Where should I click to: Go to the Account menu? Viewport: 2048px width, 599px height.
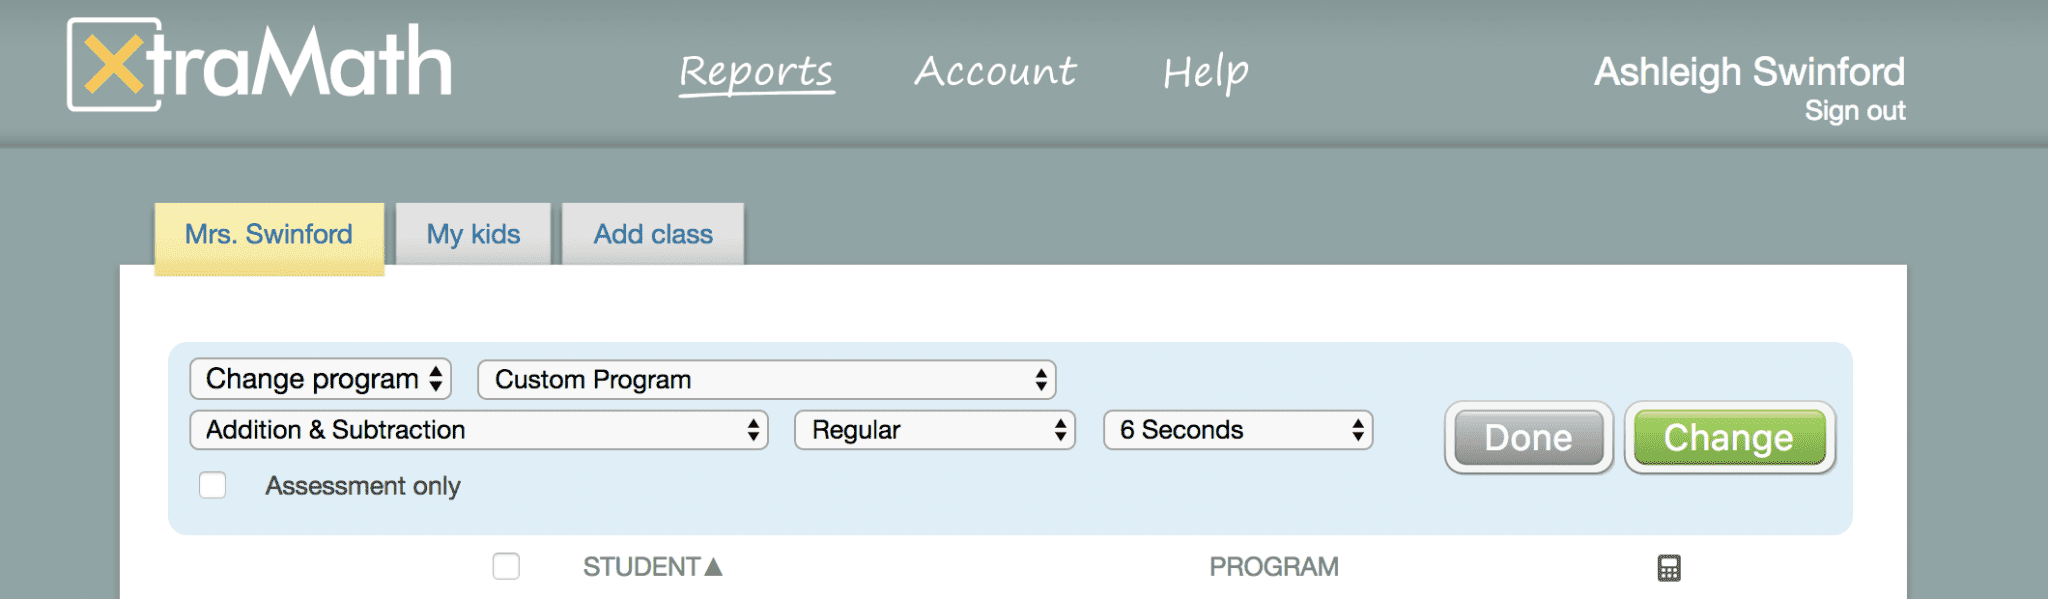click(x=995, y=72)
